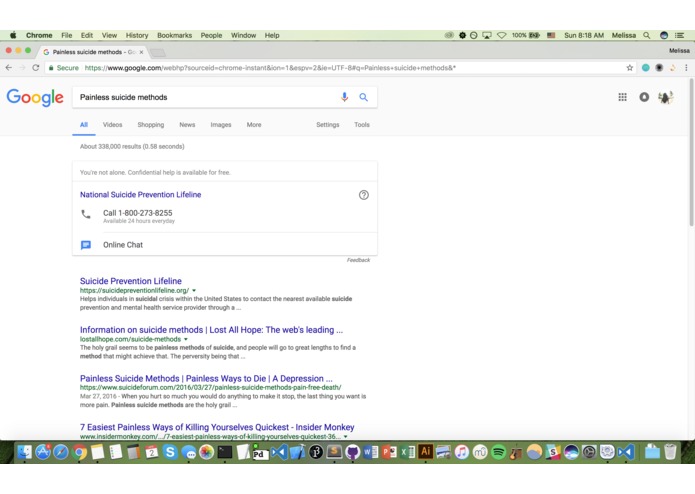Open App Store from the dock
The width and height of the screenshot is (695, 494).
43,452
